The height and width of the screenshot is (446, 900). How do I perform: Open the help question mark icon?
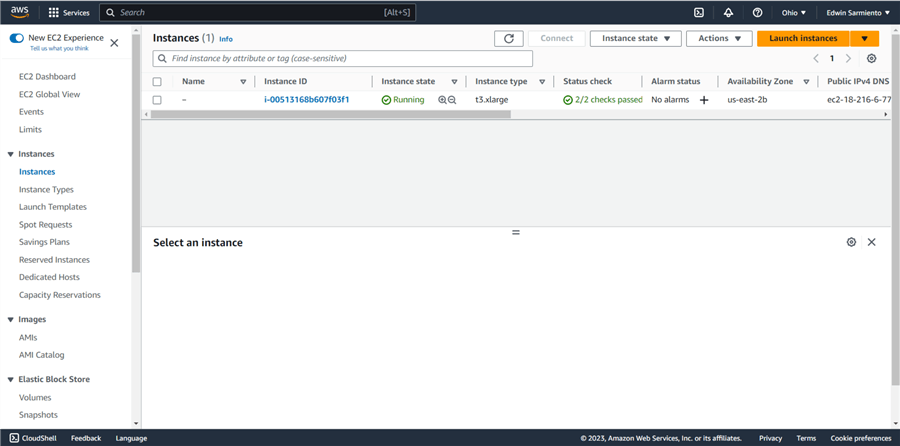point(758,13)
